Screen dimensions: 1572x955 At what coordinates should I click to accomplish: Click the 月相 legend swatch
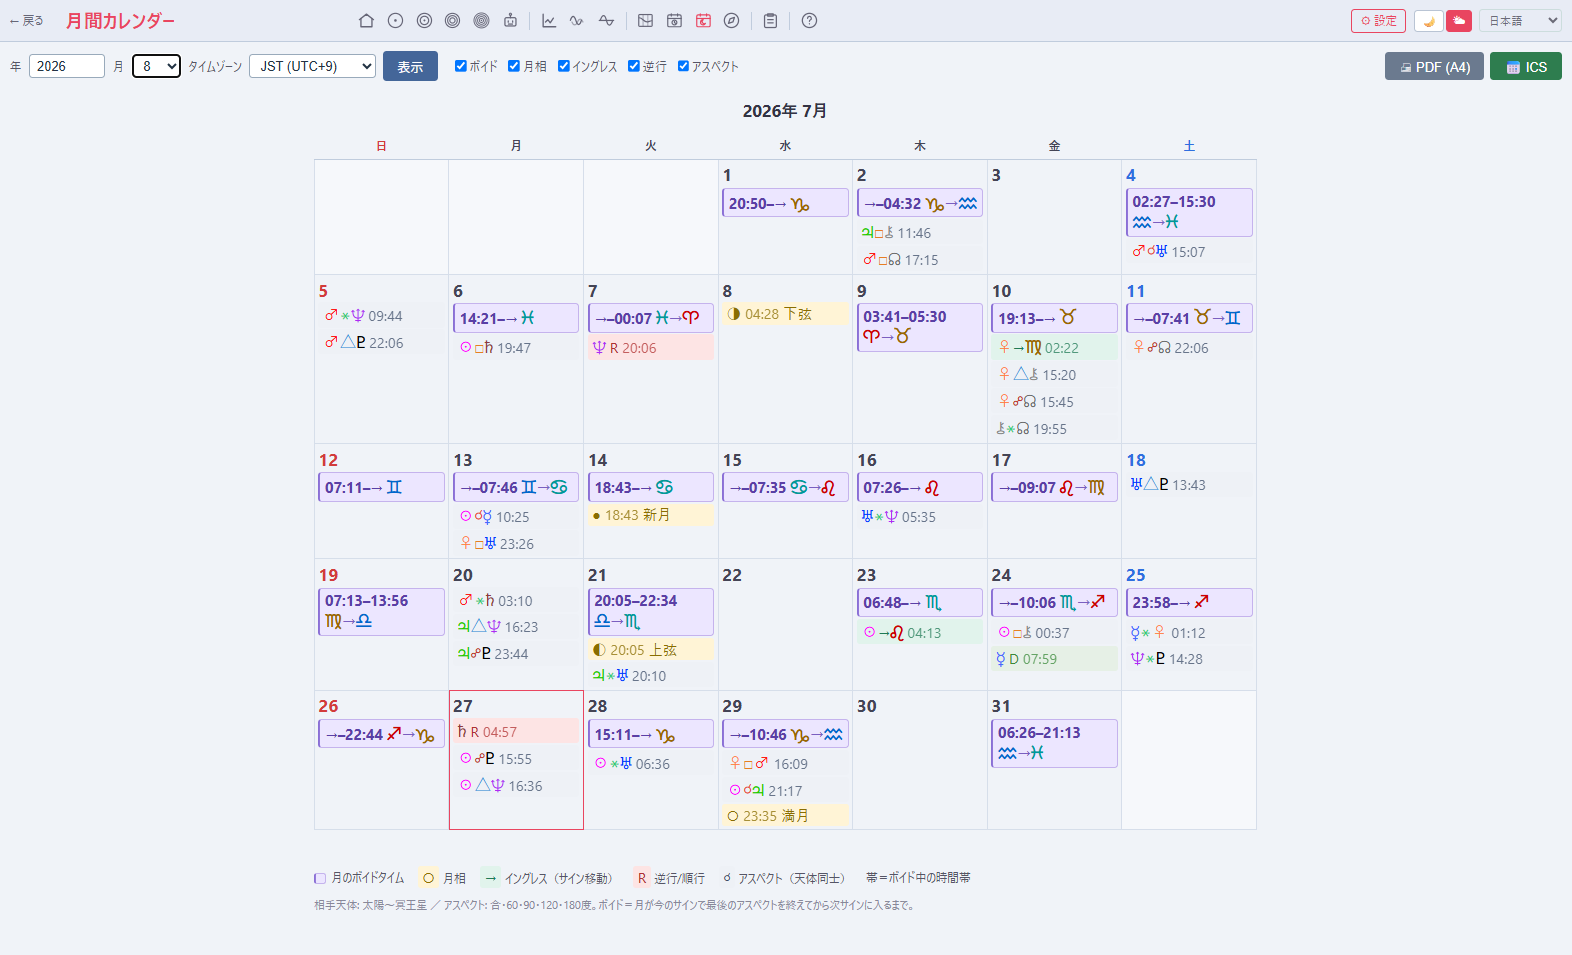(428, 878)
